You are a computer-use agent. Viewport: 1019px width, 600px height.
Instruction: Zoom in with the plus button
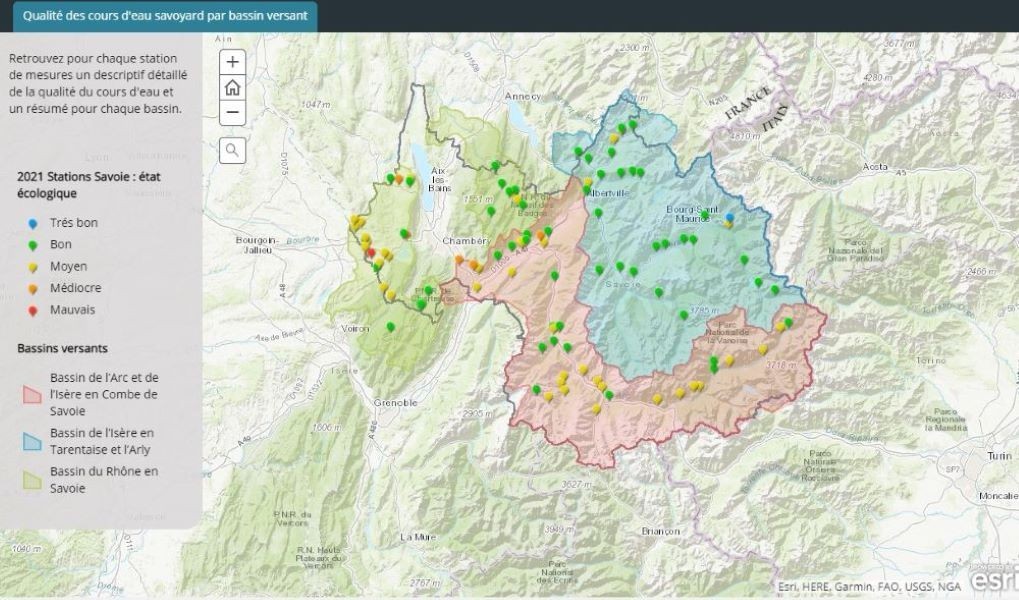point(233,62)
